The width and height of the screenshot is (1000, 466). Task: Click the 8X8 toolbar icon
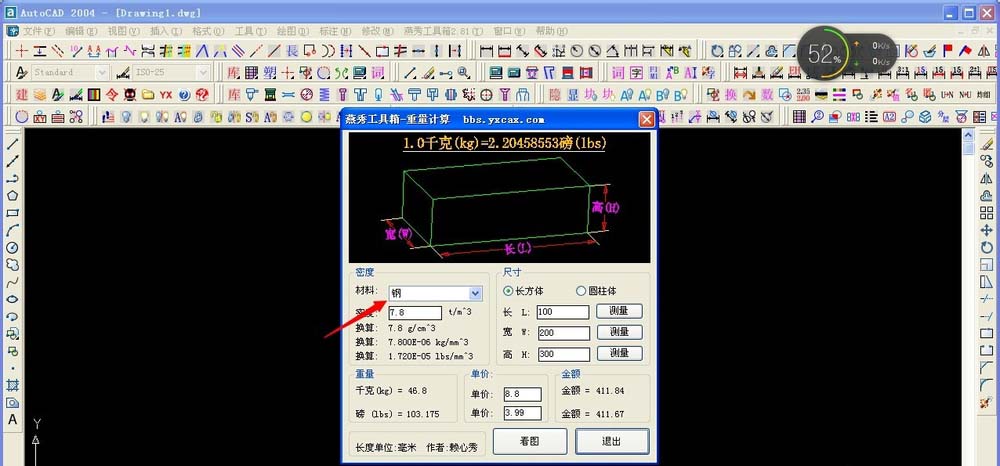853,117
